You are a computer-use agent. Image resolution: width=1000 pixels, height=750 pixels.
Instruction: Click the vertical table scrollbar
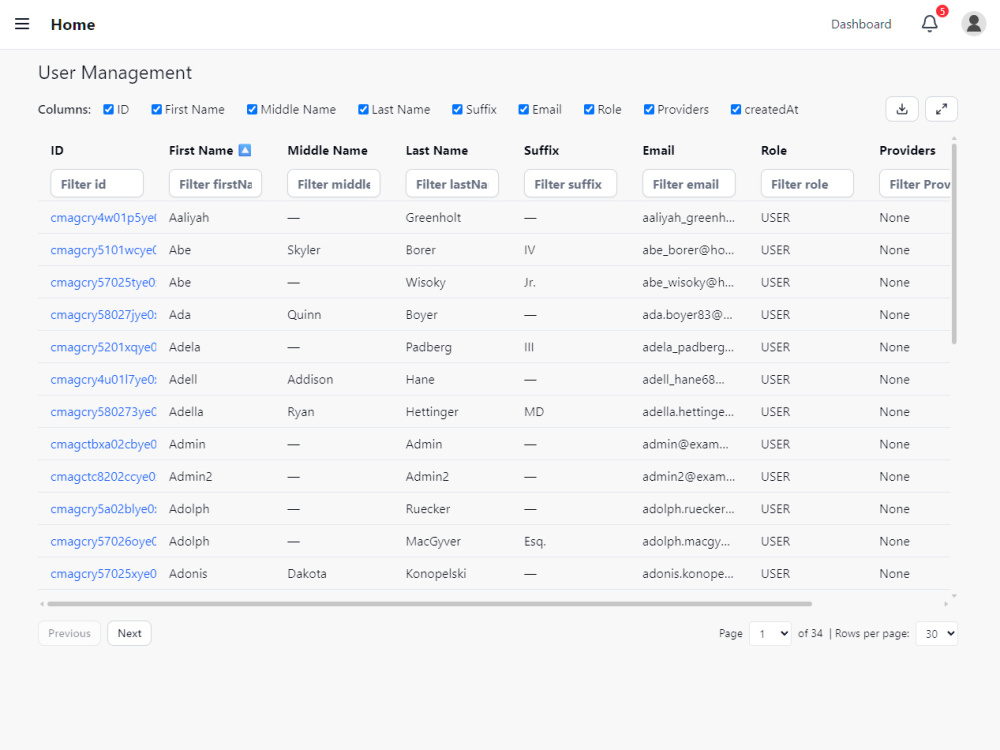[954, 244]
